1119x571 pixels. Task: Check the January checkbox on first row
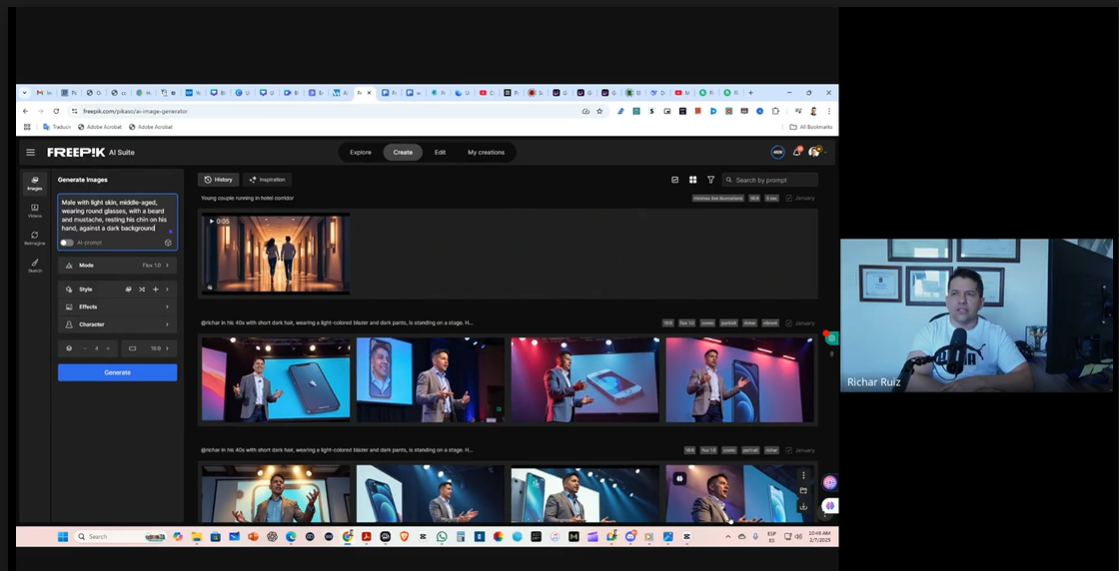[789, 198]
